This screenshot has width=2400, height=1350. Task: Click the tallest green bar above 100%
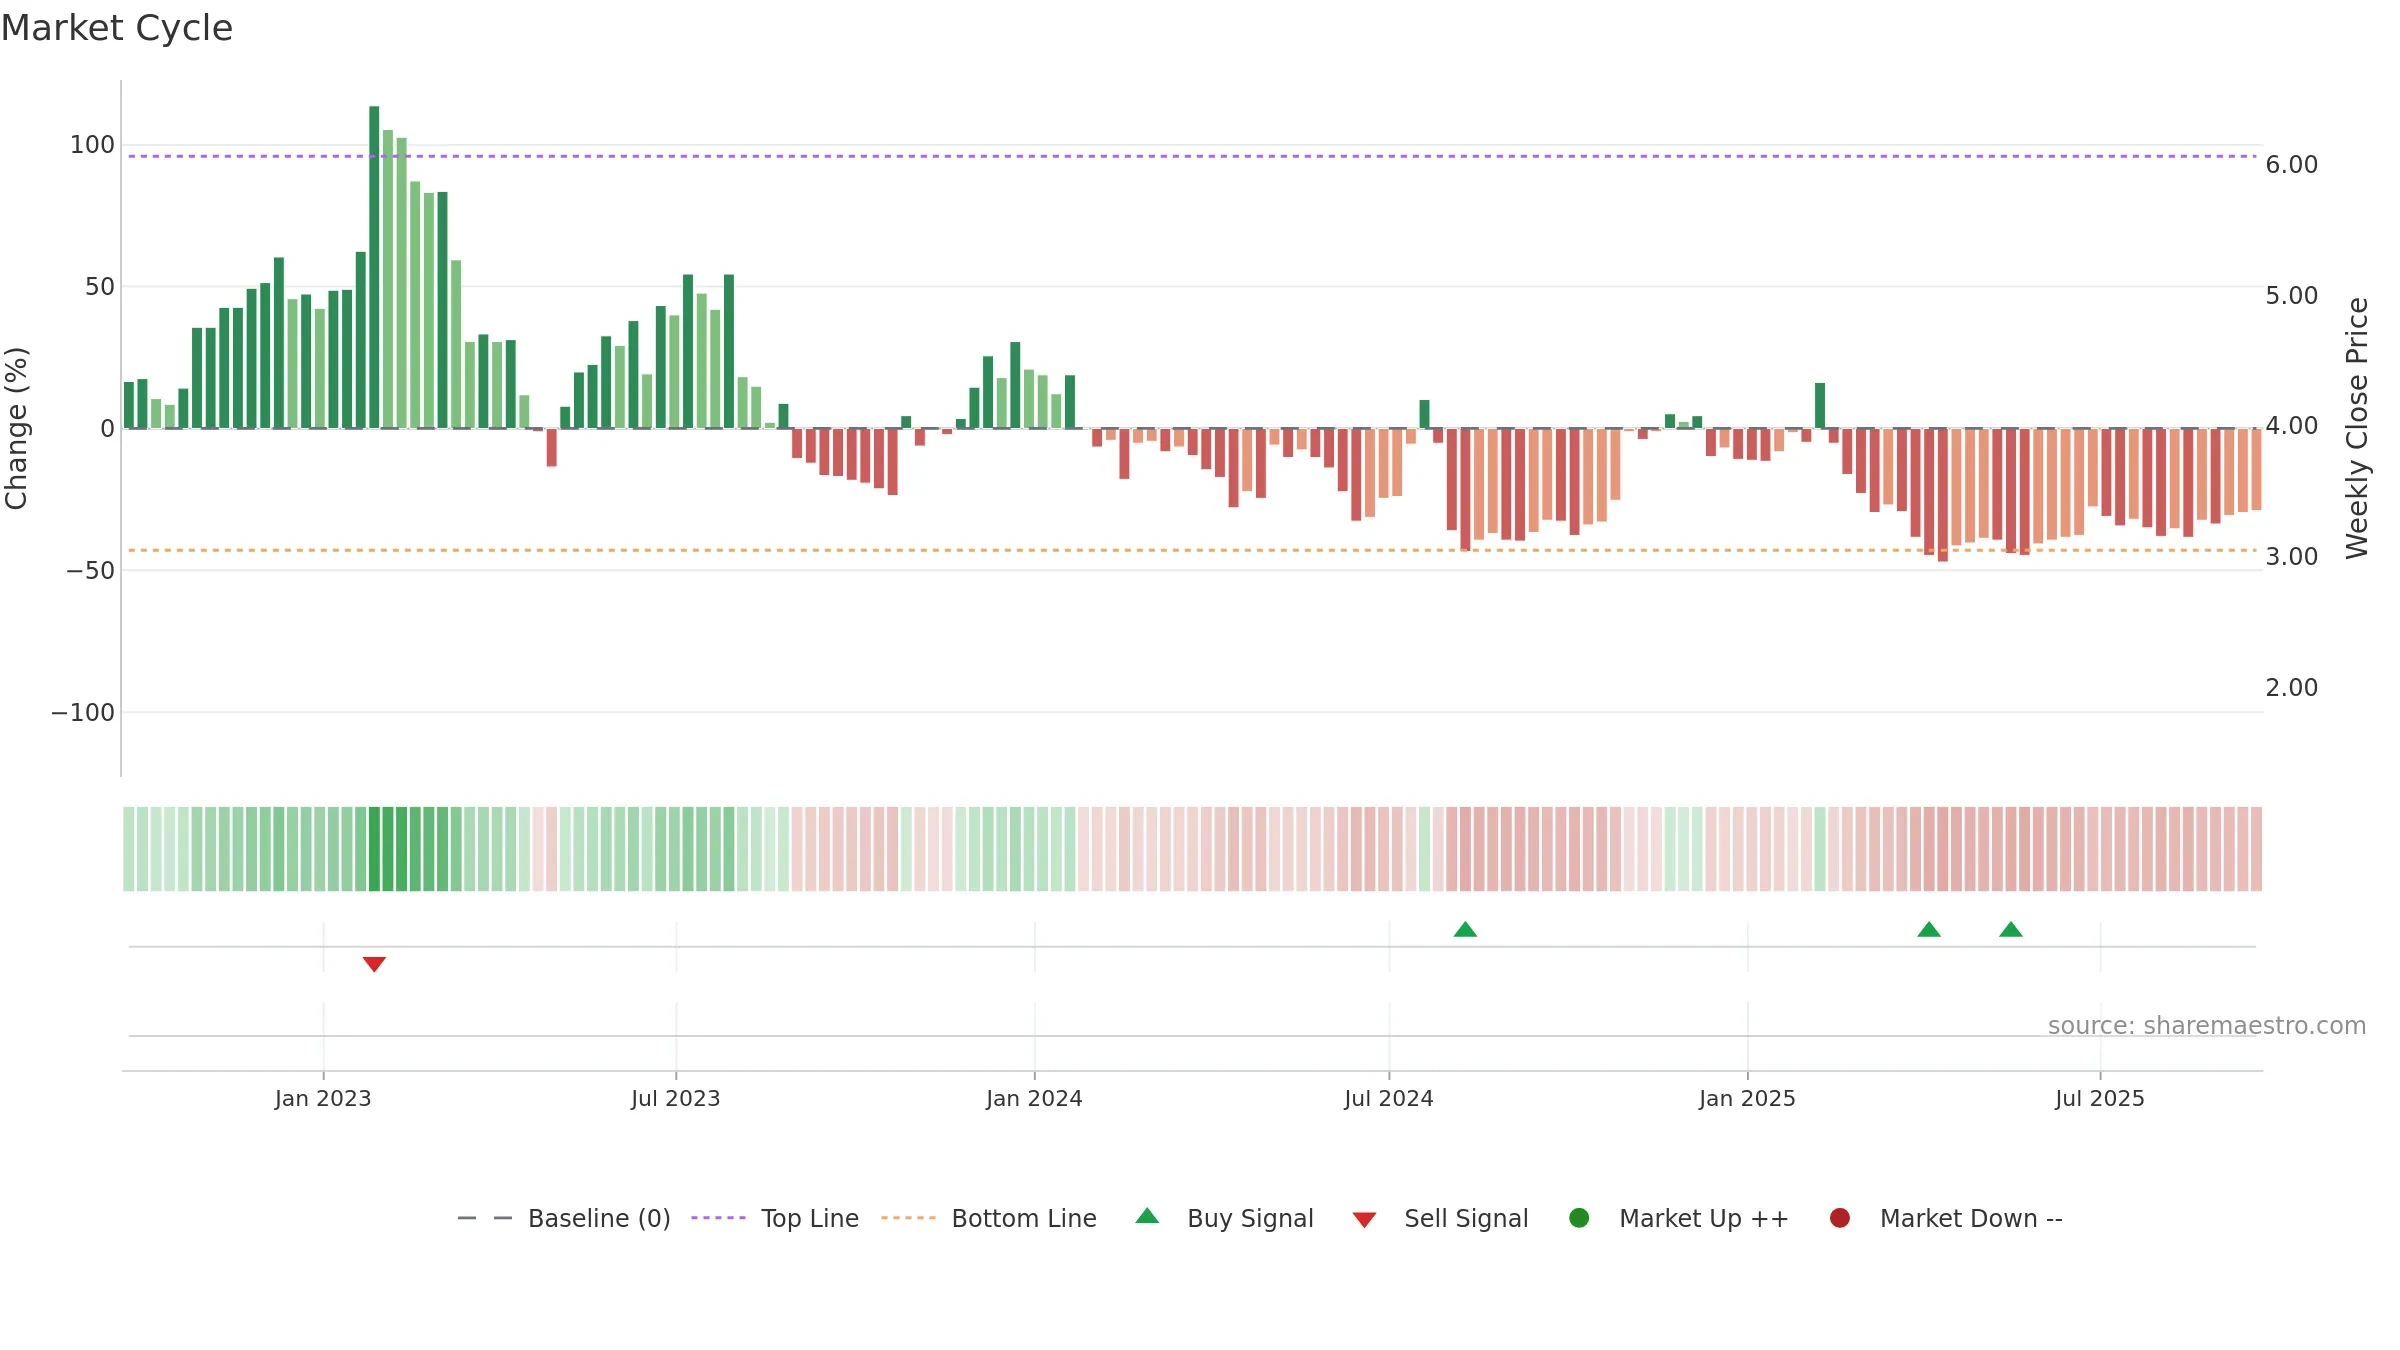(x=374, y=267)
